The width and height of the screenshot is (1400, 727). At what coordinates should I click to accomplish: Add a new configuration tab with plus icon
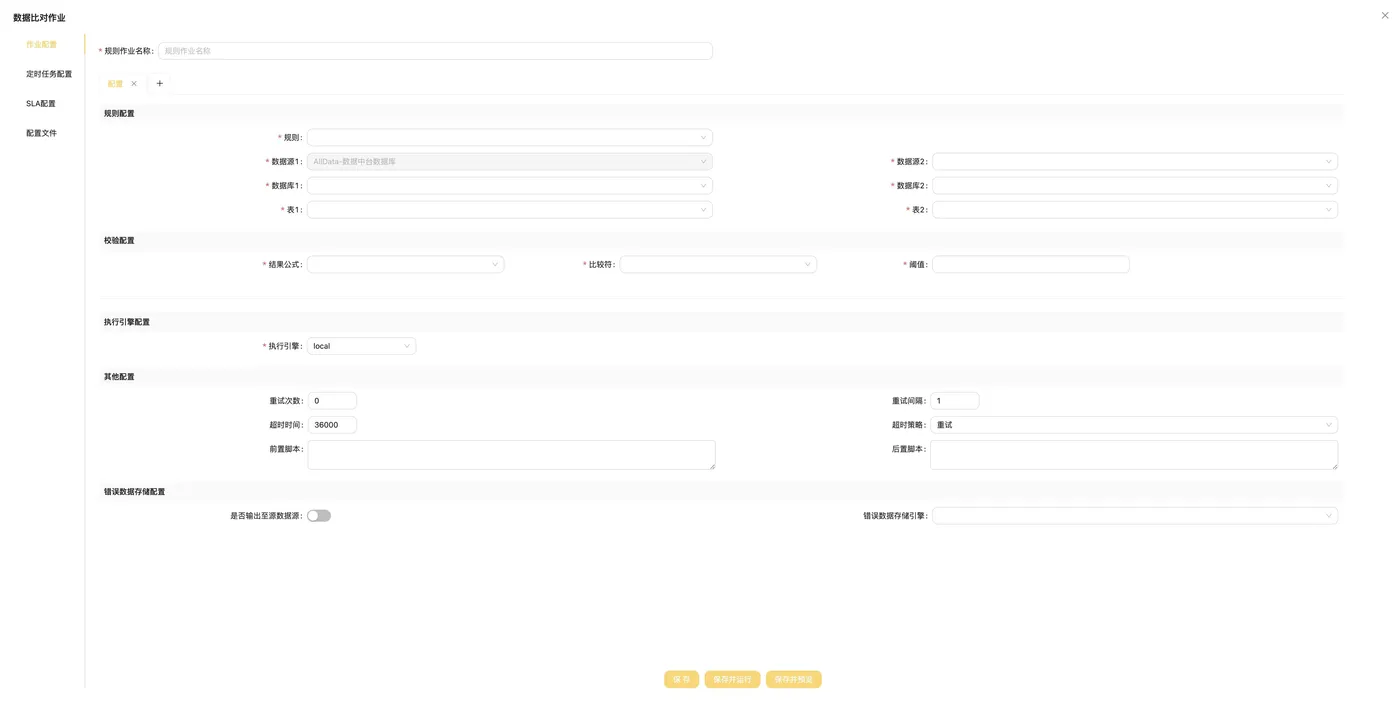point(159,84)
